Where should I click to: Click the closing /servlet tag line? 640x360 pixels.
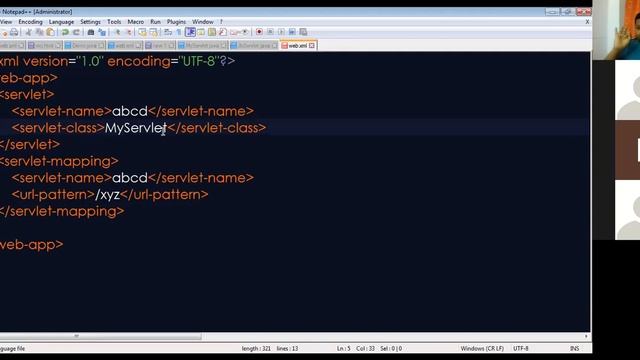coord(30,144)
